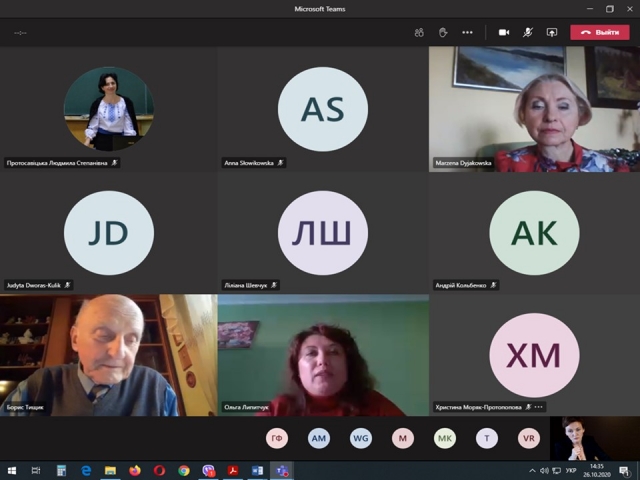Open More actions ellipsis menu
The width and height of the screenshot is (640, 480).
pyautogui.click(x=467, y=33)
